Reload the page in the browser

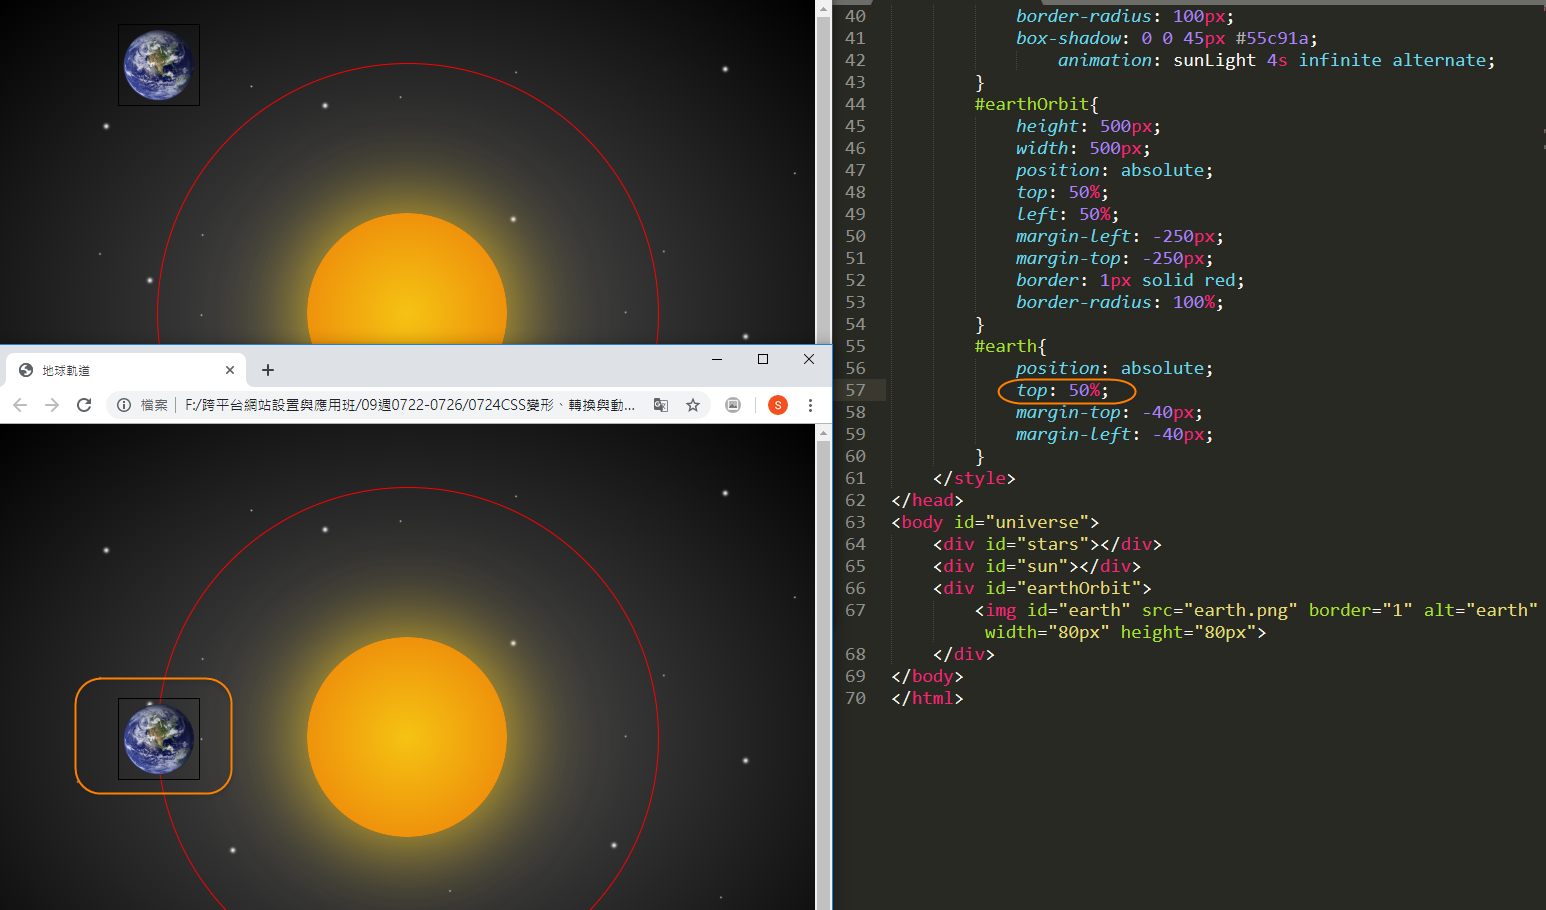tap(84, 405)
